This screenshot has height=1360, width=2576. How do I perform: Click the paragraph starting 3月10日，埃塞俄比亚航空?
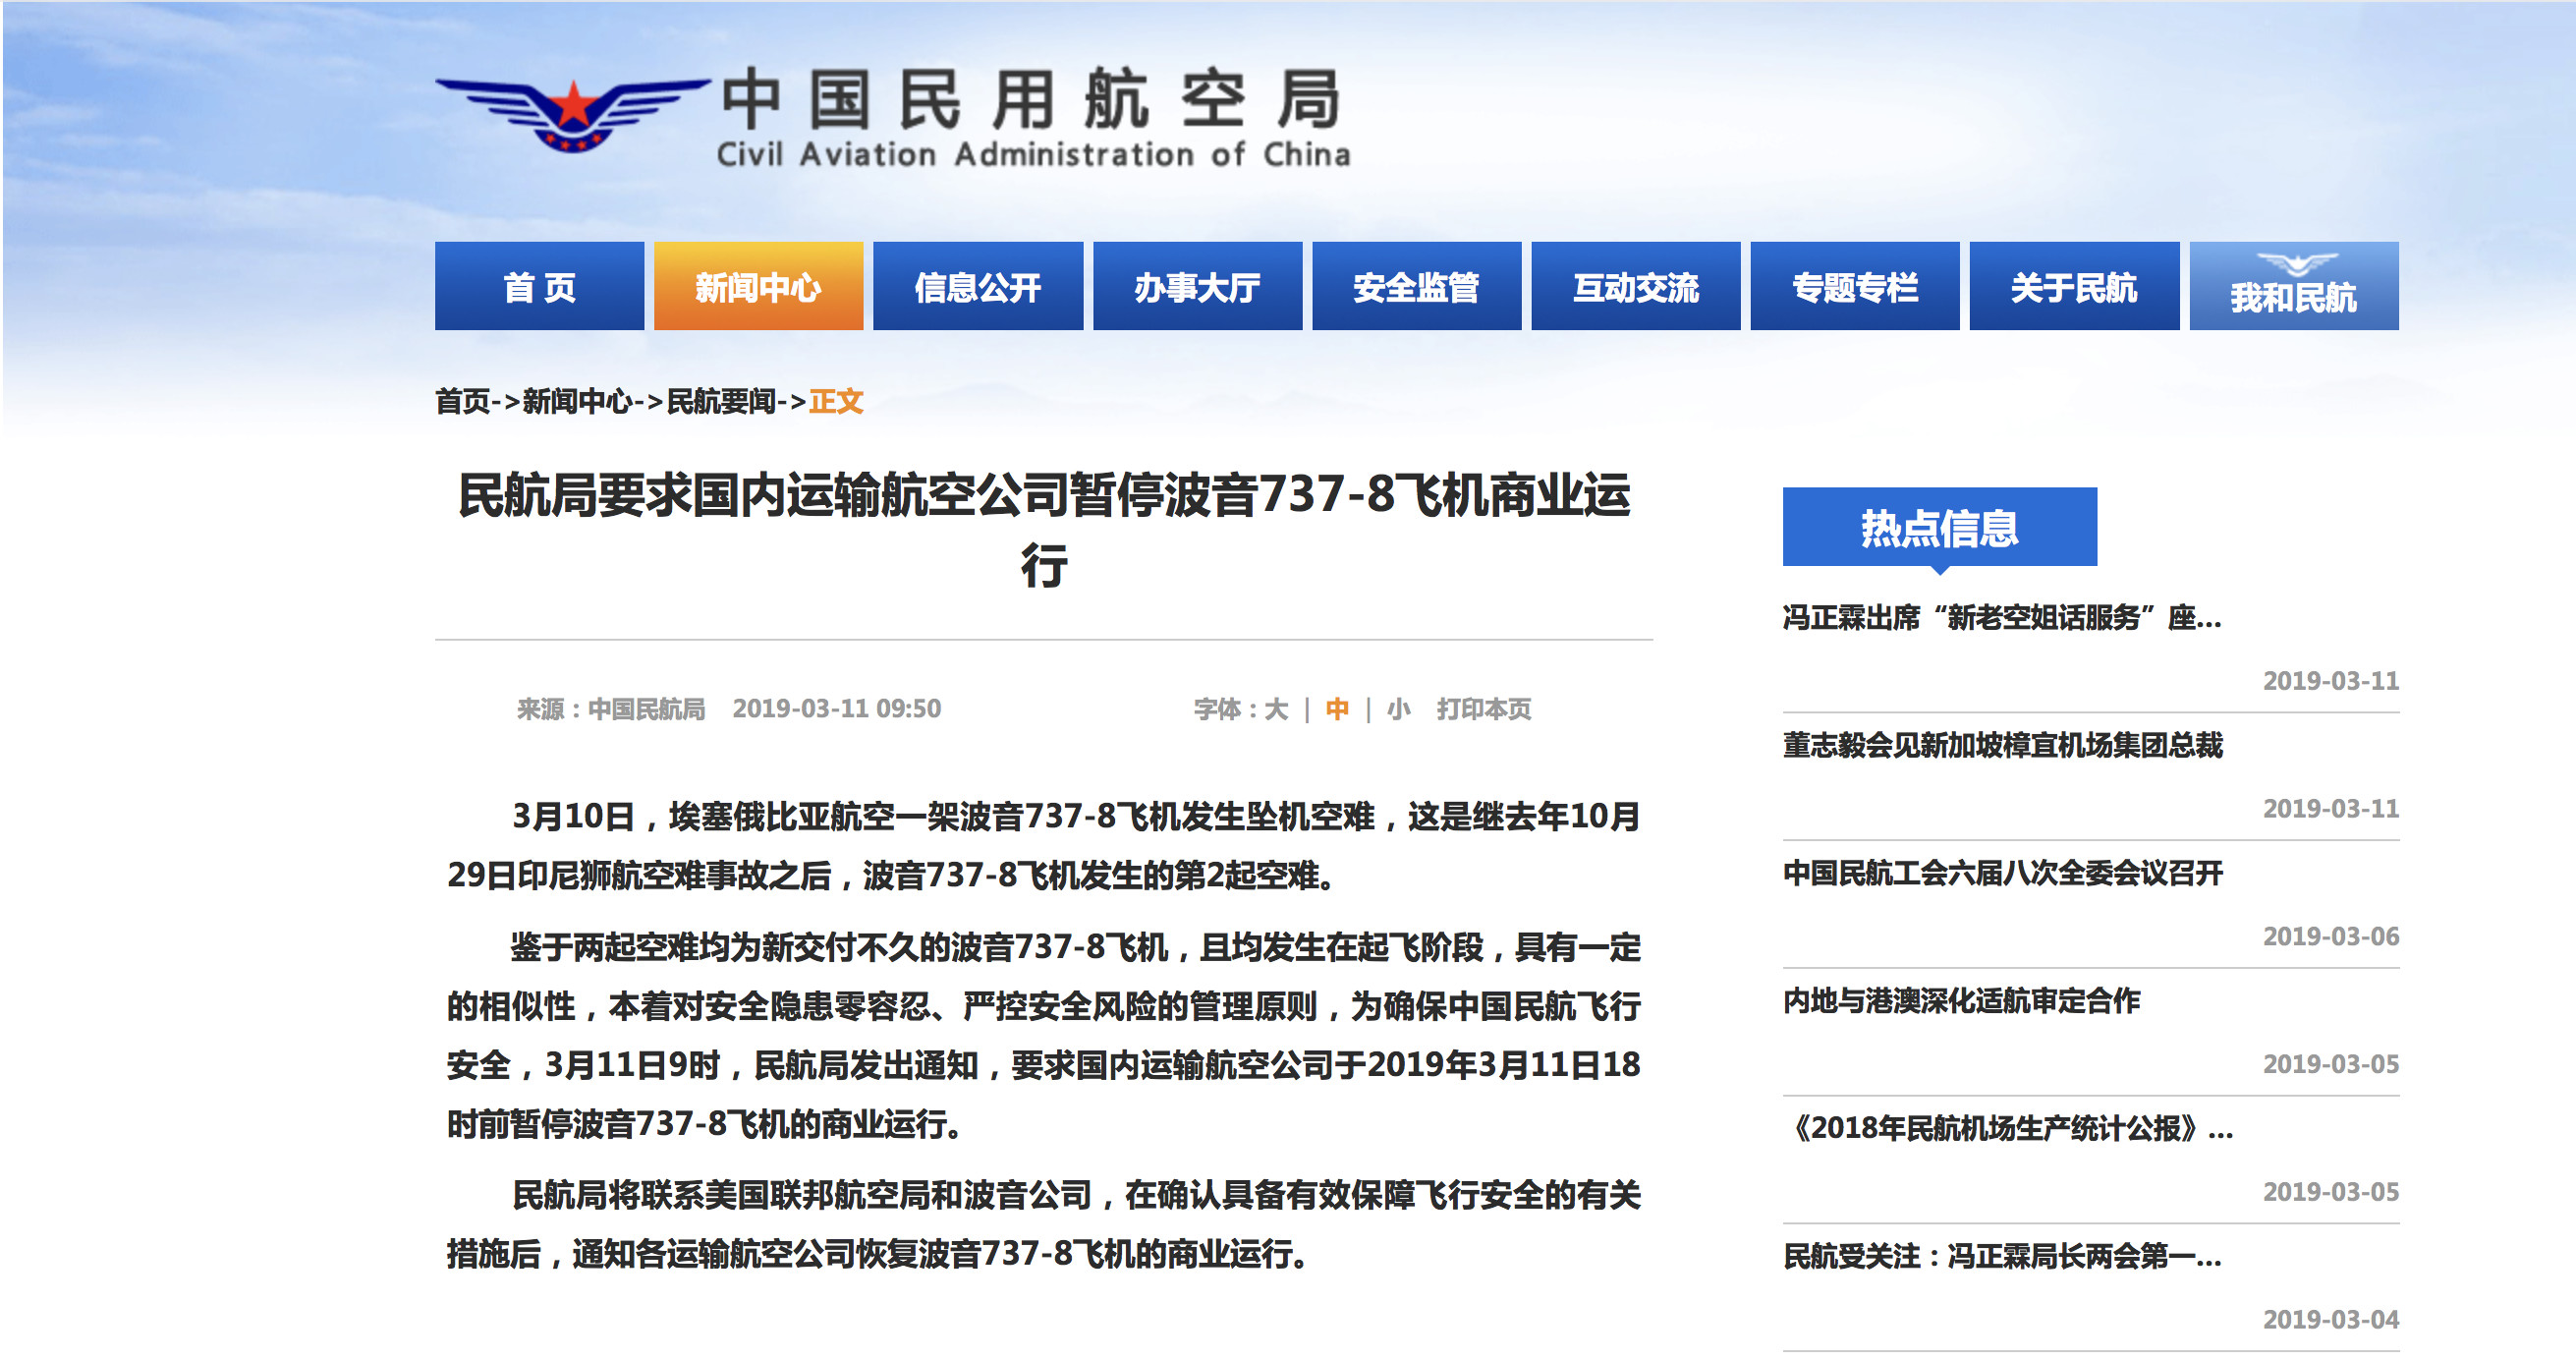[1044, 846]
